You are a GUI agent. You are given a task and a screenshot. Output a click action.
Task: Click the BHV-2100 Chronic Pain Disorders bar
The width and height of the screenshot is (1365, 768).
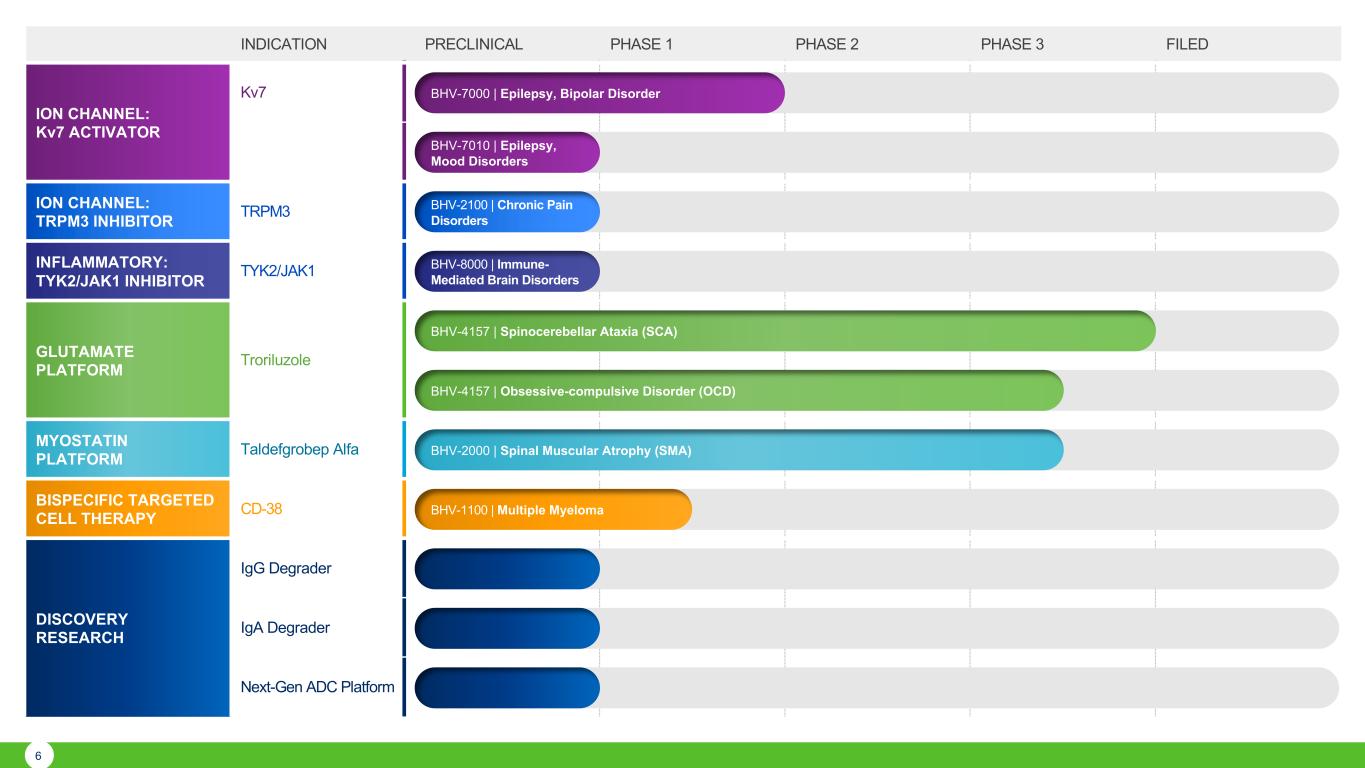[x=507, y=212]
